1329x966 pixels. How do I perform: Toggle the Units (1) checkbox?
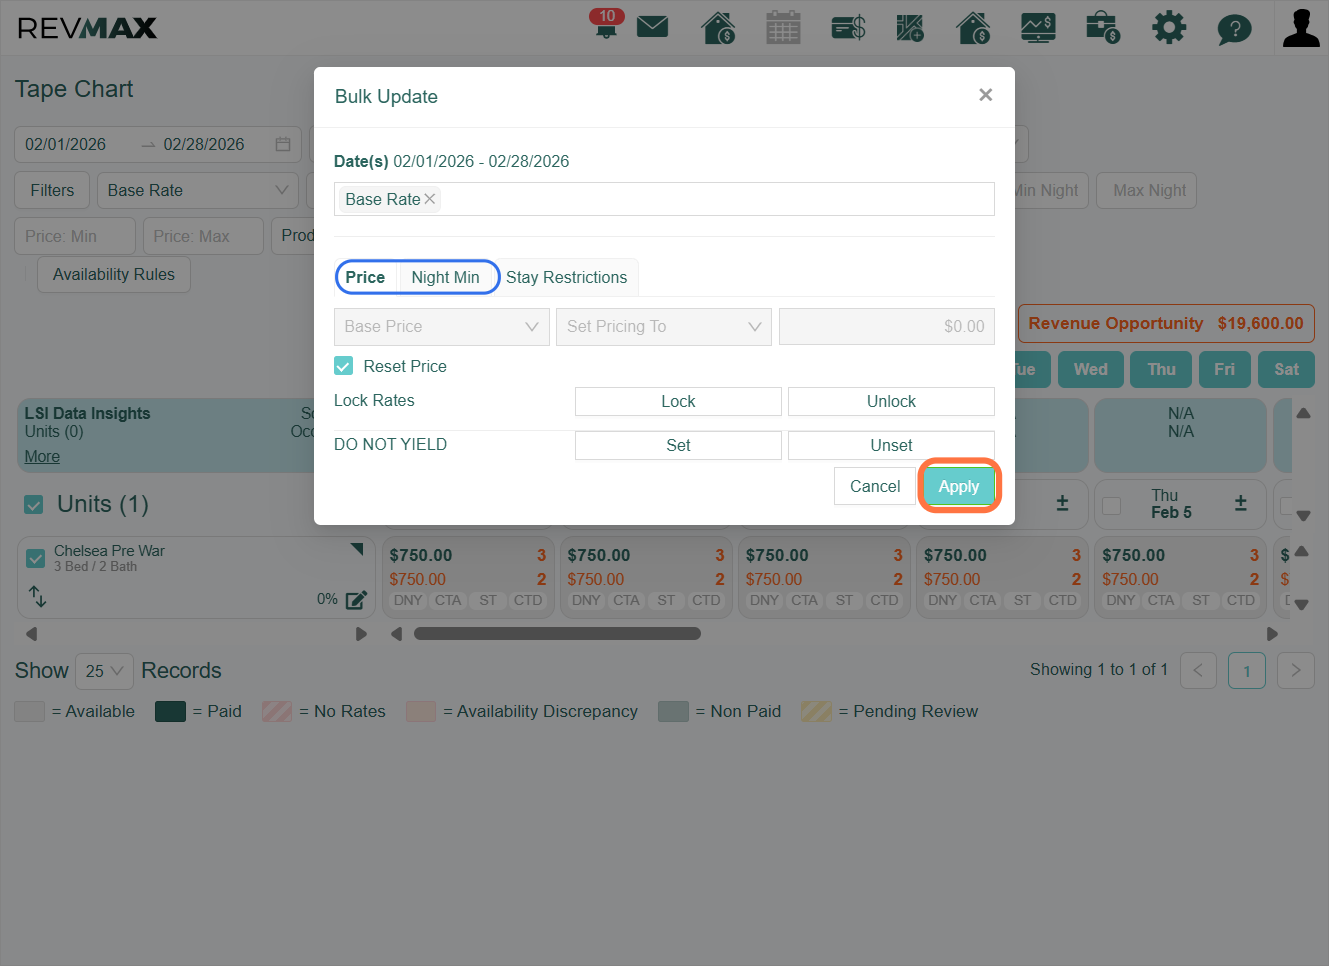click(x=34, y=504)
